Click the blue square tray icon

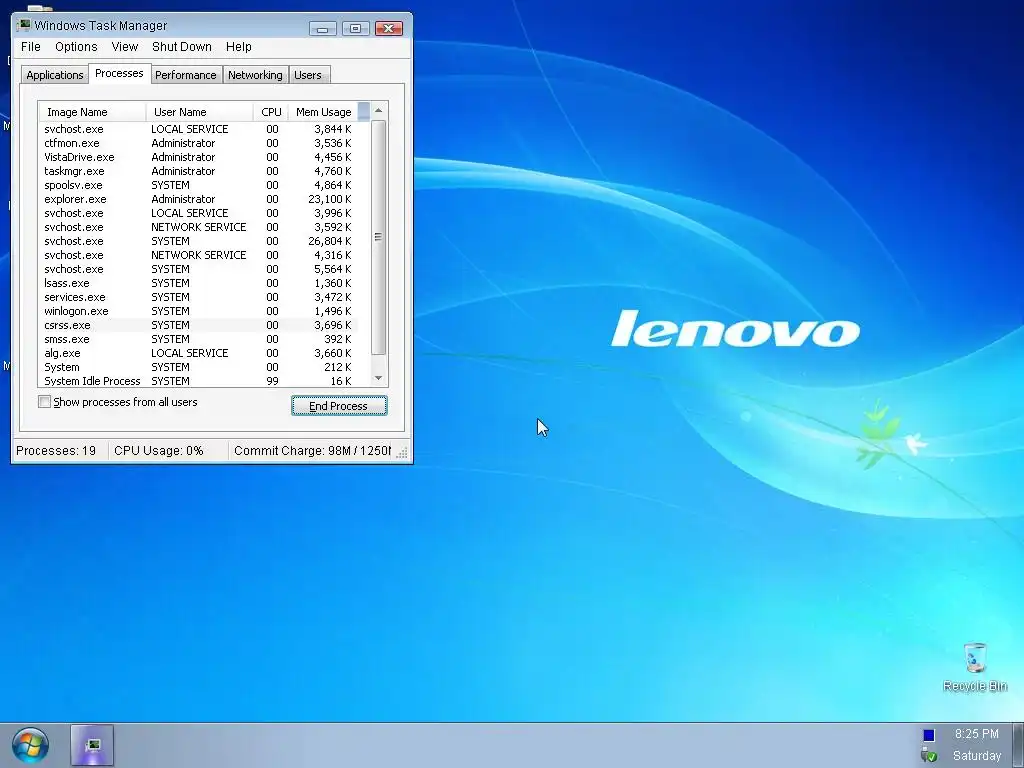click(x=929, y=735)
